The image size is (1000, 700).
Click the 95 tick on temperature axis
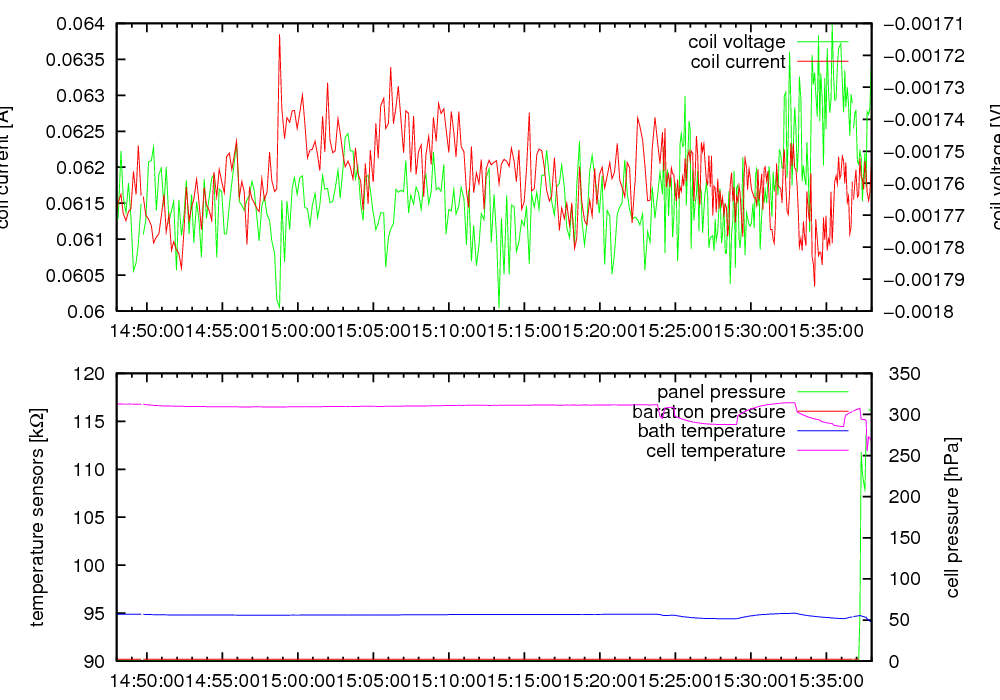pos(95,613)
